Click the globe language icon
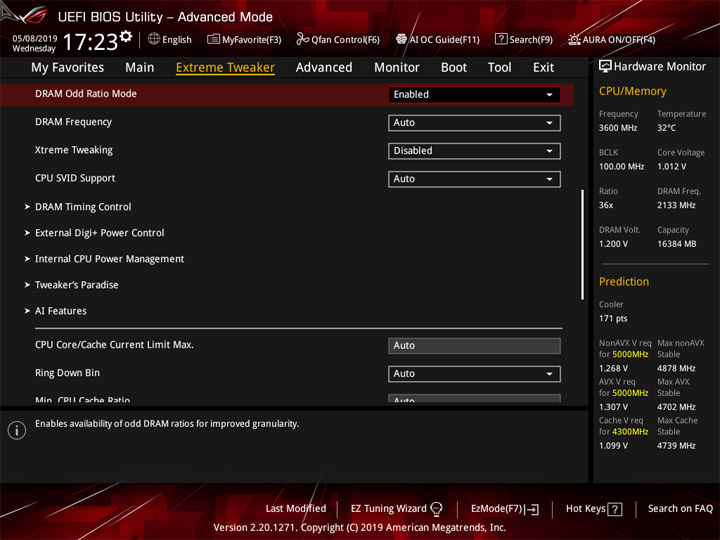This screenshot has width=720, height=540. pos(154,39)
